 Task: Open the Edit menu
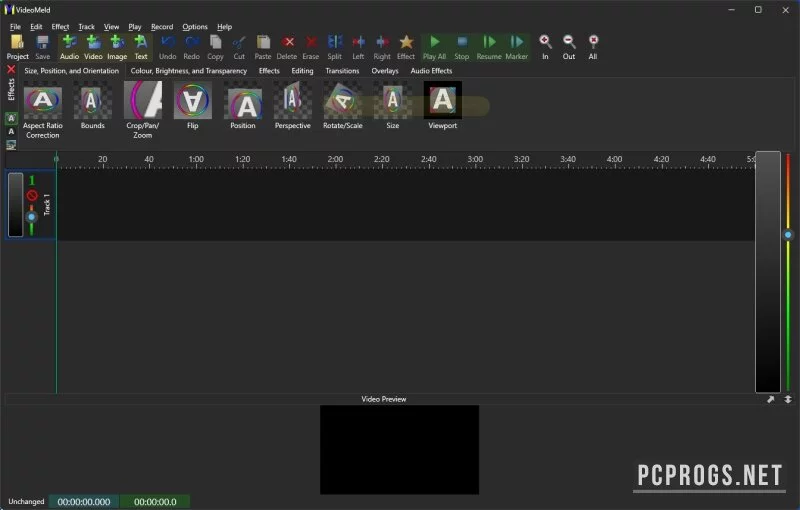click(x=36, y=27)
